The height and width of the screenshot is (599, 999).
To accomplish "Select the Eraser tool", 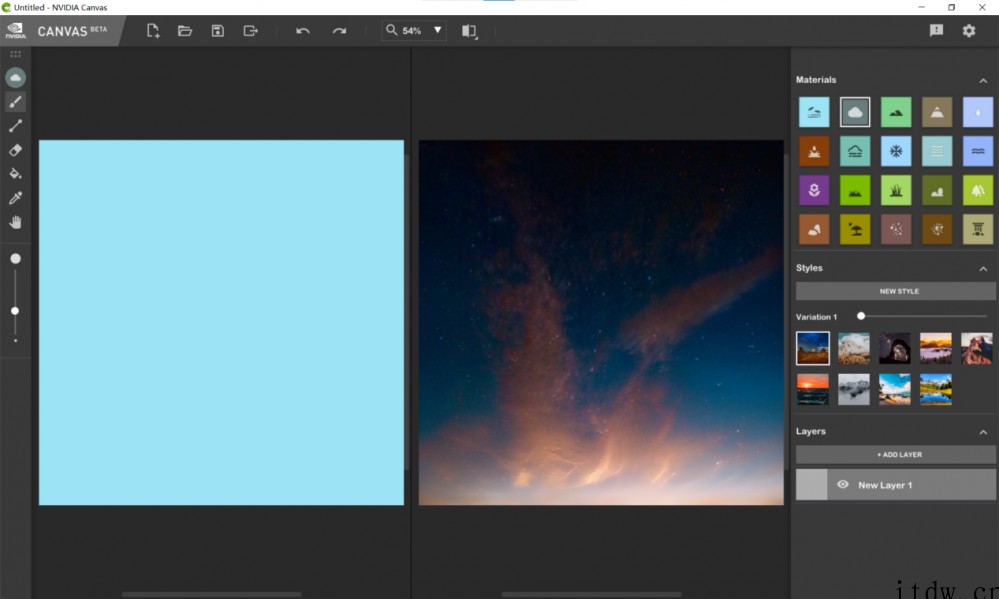I will (x=15, y=150).
